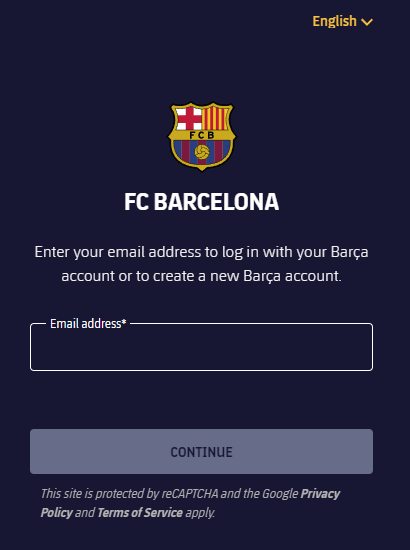The width and height of the screenshot is (410, 550).
Task: Click the CONTINUE button
Action: coord(202,451)
